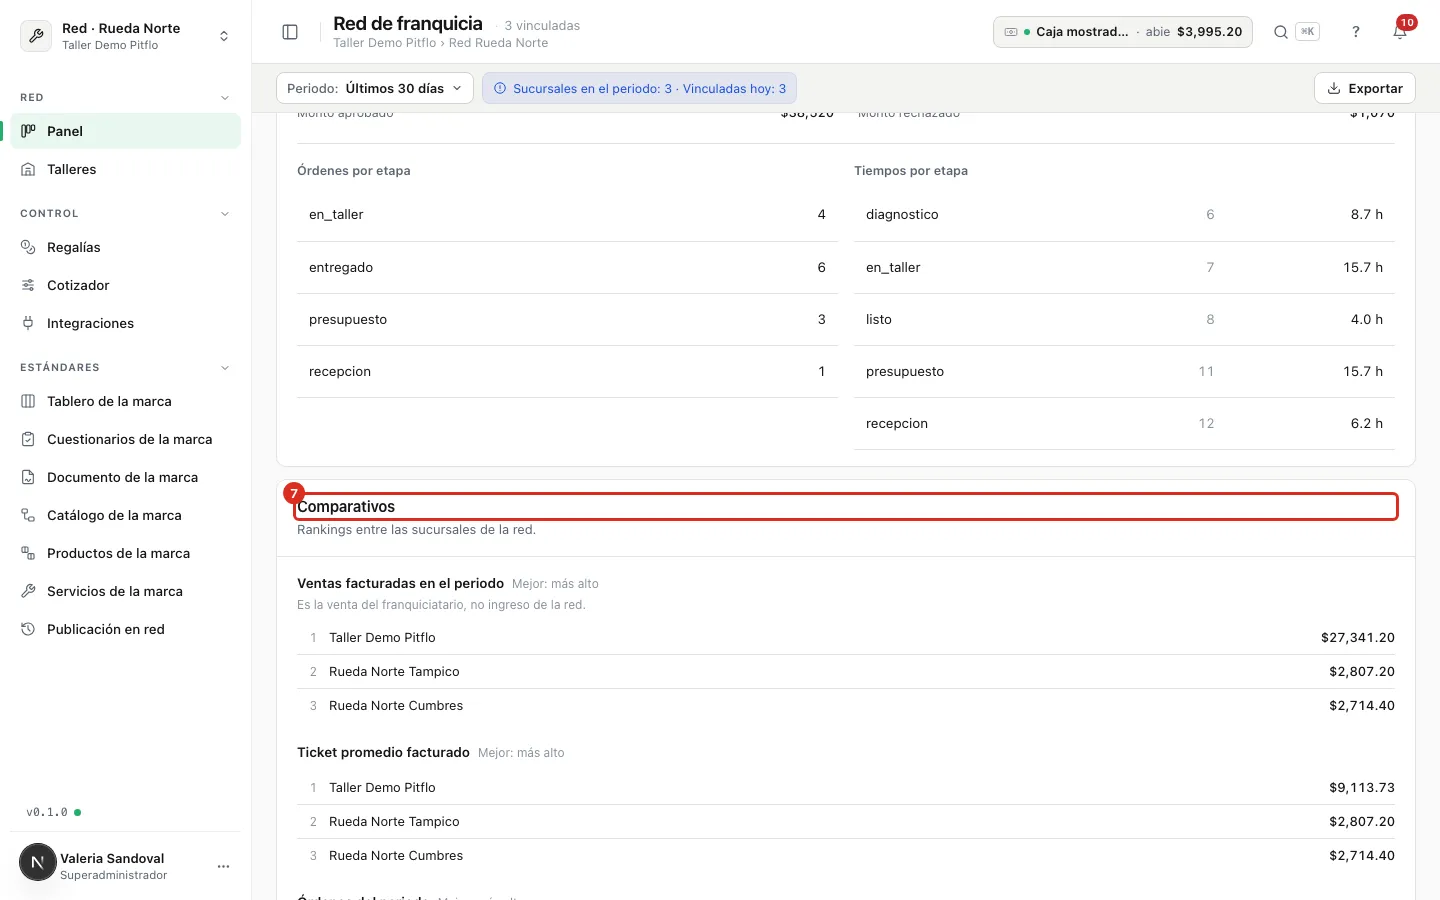The width and height of the screenshot is (1440, 900).
Task: Click the Regalías coins icon
Action: coord(28,247)
